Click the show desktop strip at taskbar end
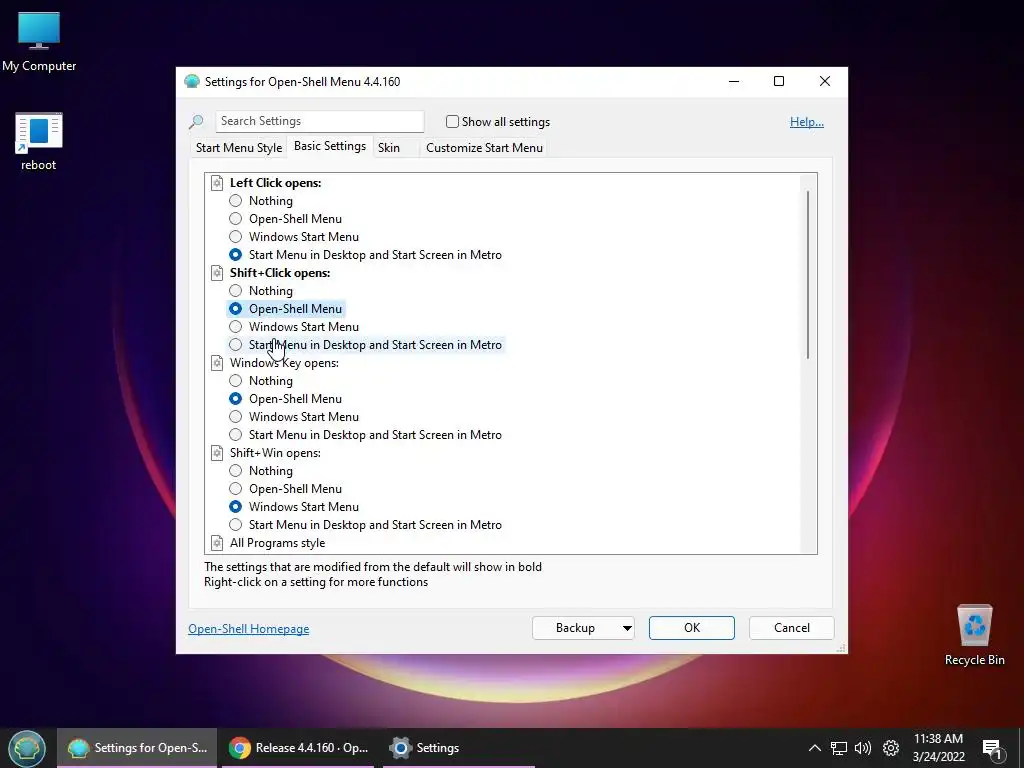The height and width of the screenshot is (768, 1024). pyautogui.click(x=1021, y=748)
